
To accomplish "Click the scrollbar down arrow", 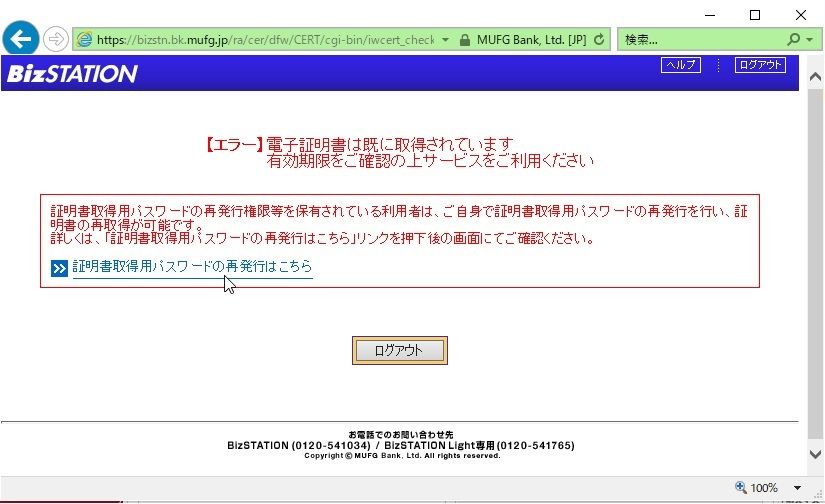I will click(x=815, y=454).
